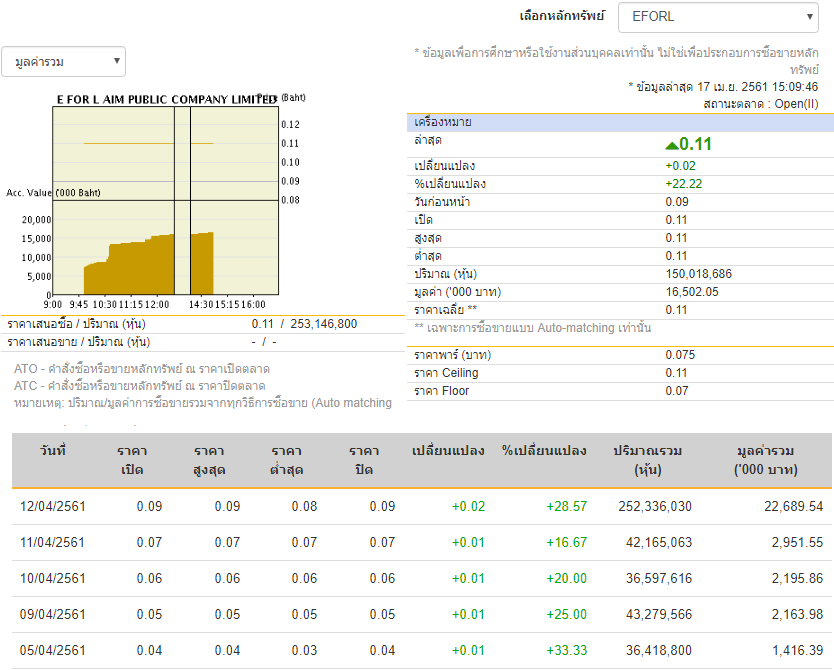Select date cell 12/04/2561
The height and width of the screenshot is (670, 834).
pyautogui.click(x=53, y=507)
